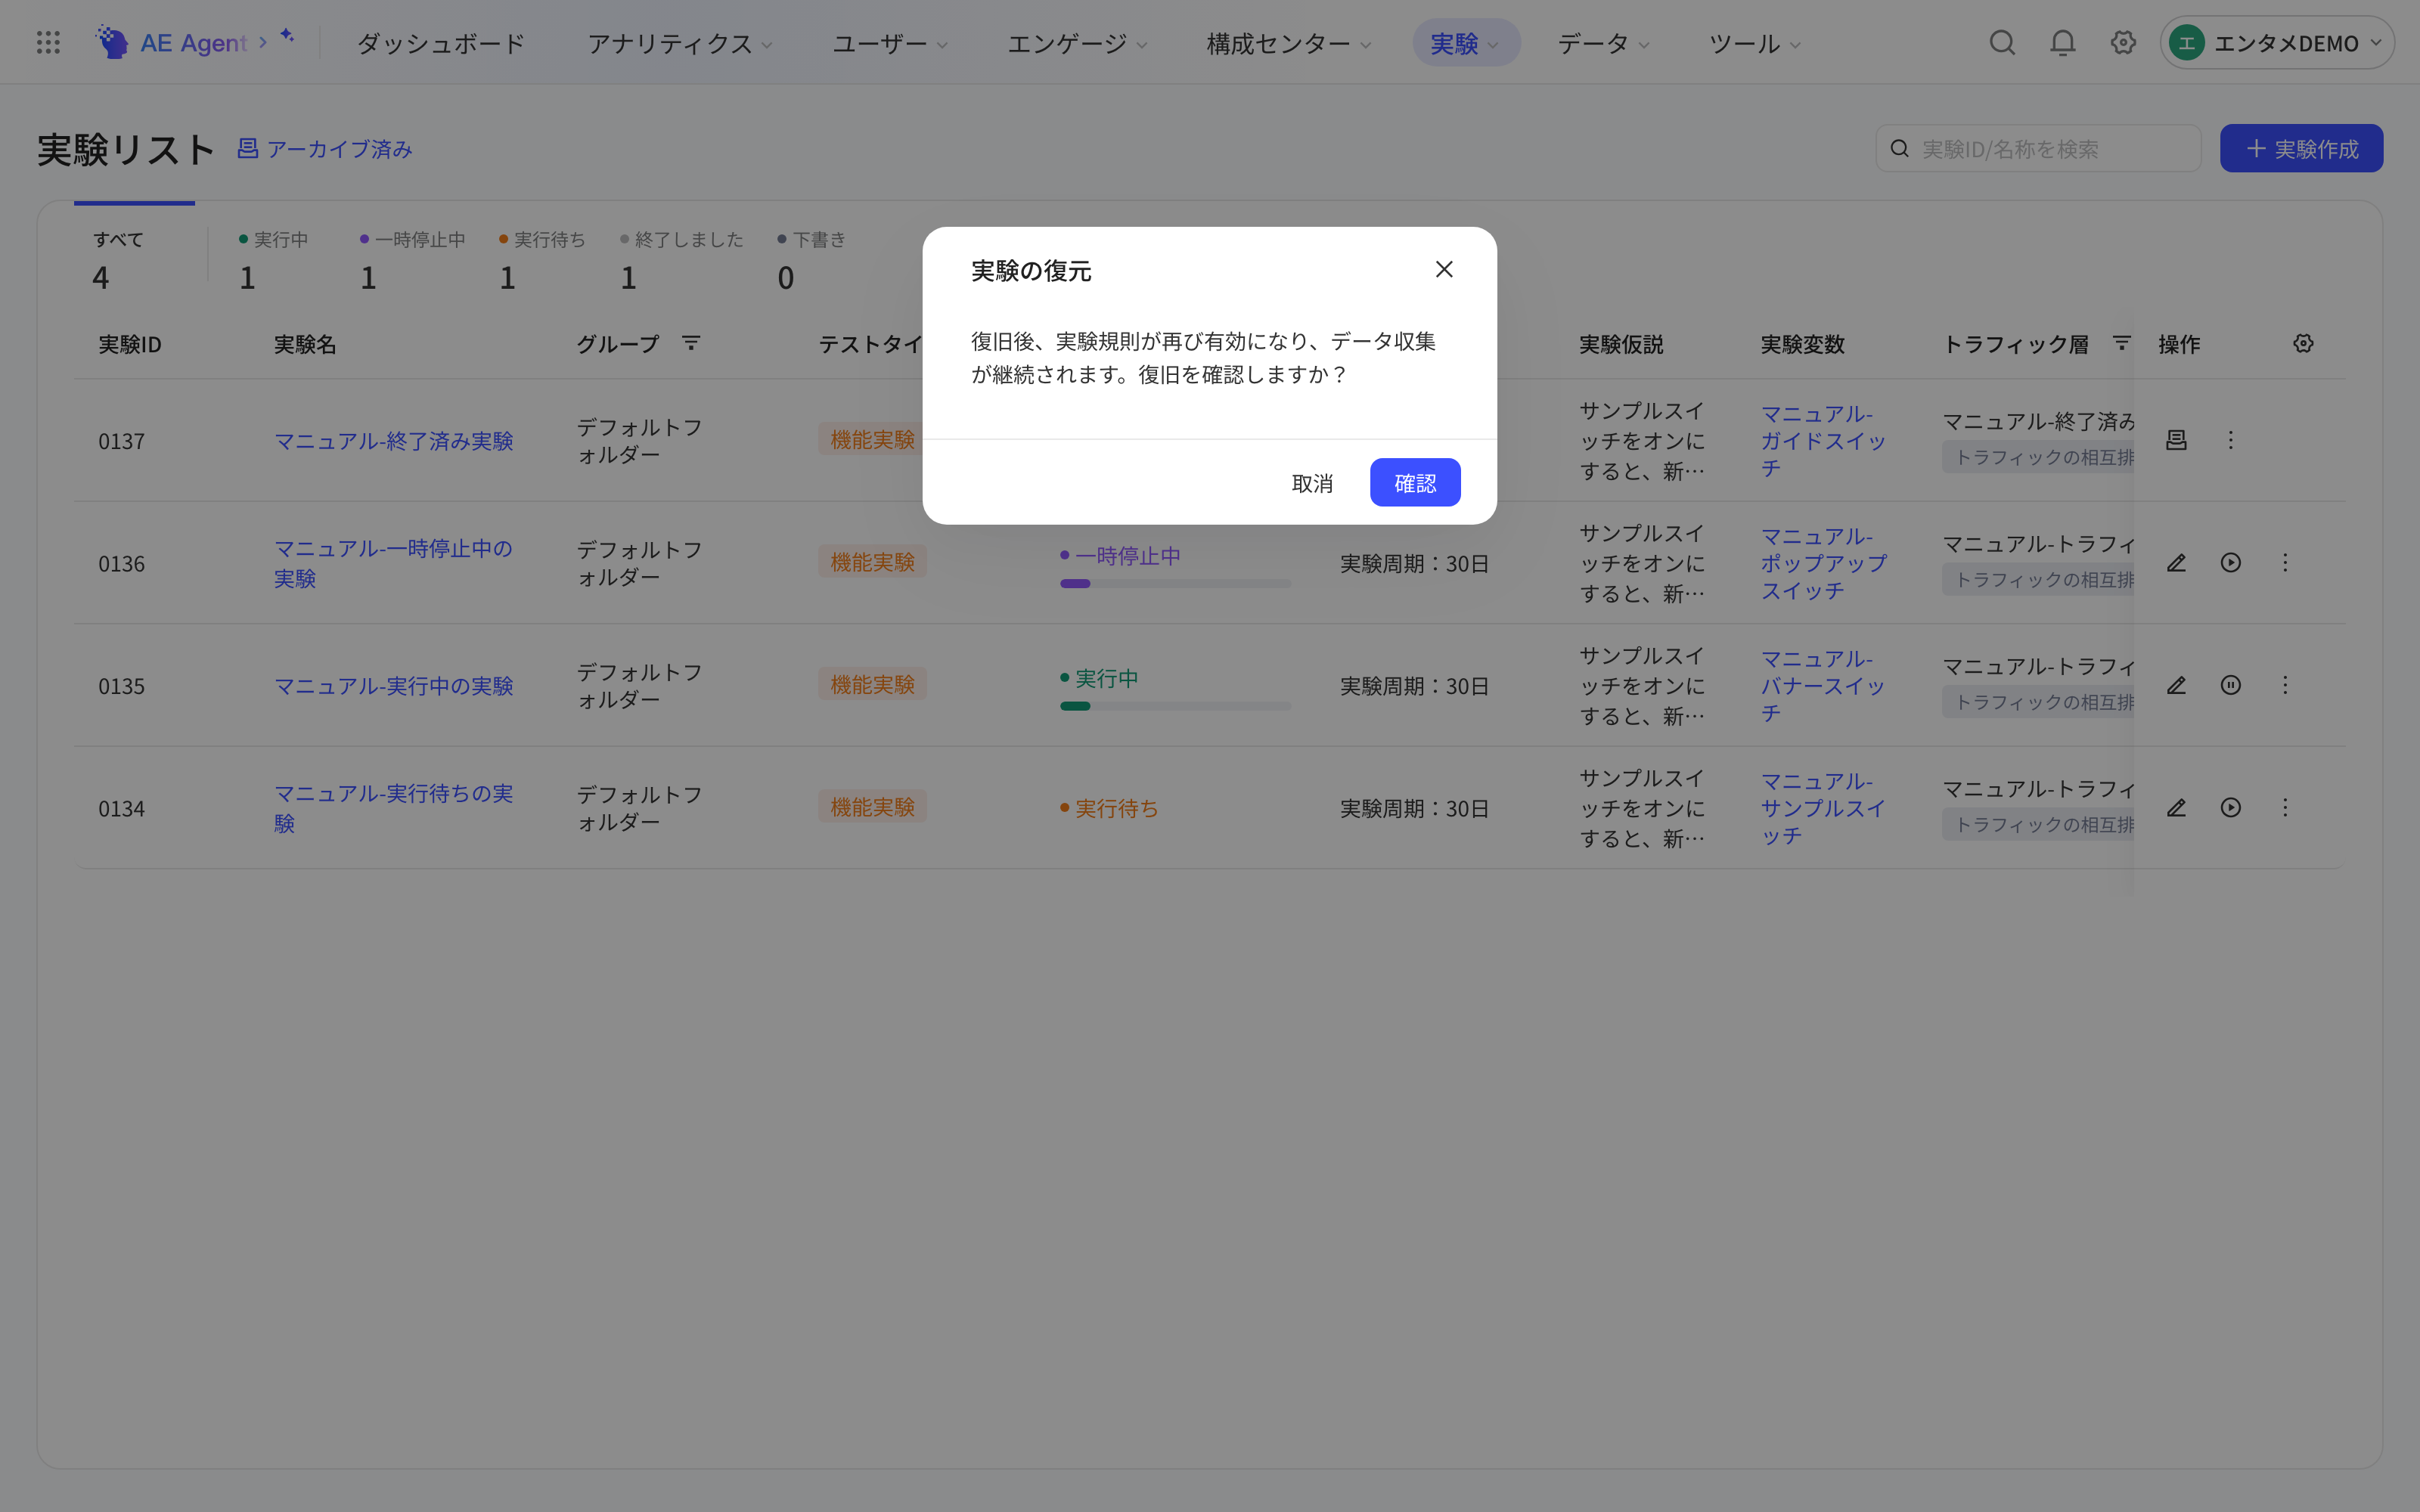This screenshot has height=1512, width=2420.
Task: Open マニュアル-実行待ちの実験 experiment link
Action: [393, 808]
